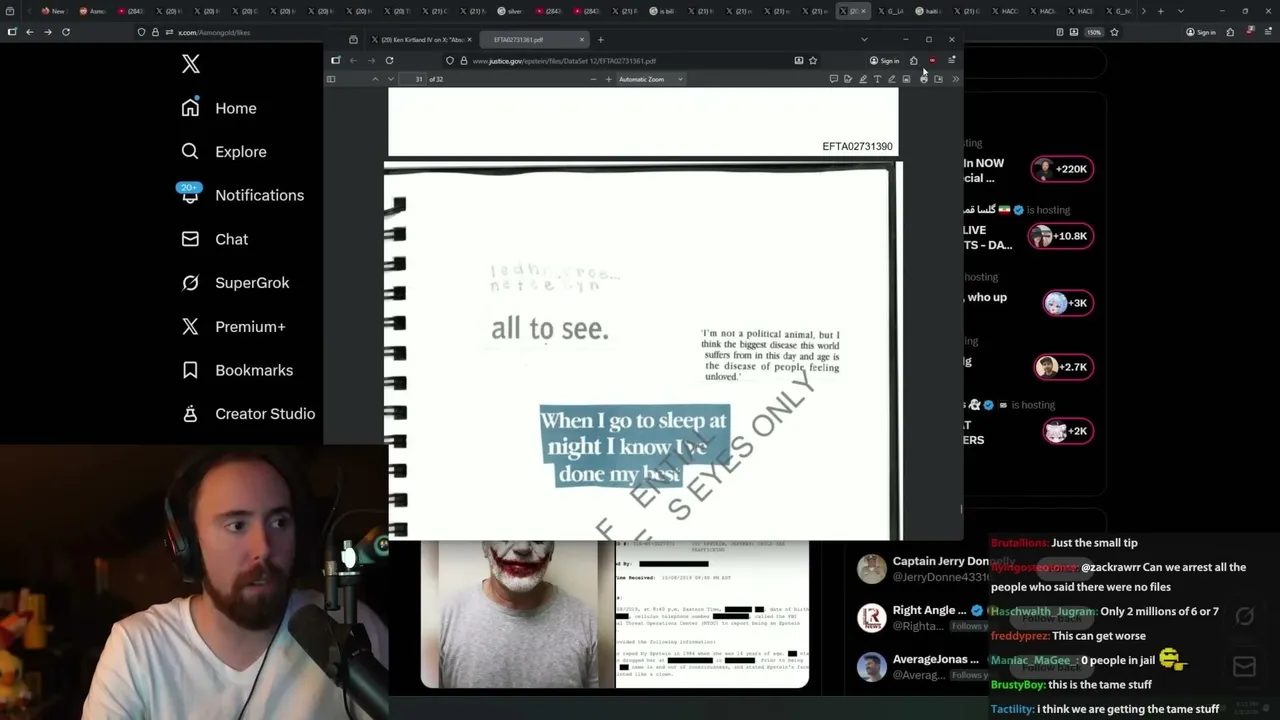The width and height of the screenshot is (1280, 720).
Task: Click the 150% zoom indicator in background window
Action: pyautogui.click(x=1095, y=32)
